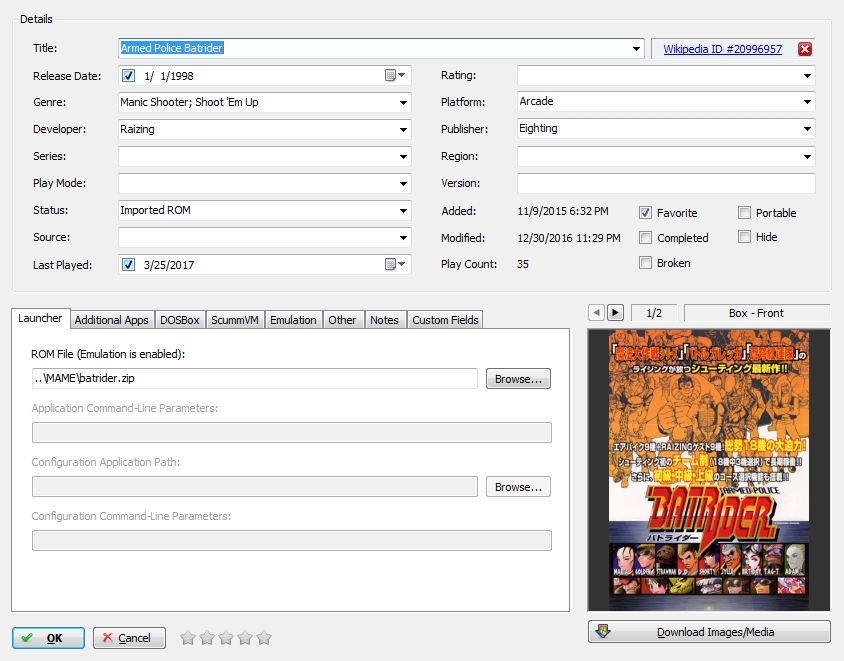Click the Version input field

click(666, 184)
